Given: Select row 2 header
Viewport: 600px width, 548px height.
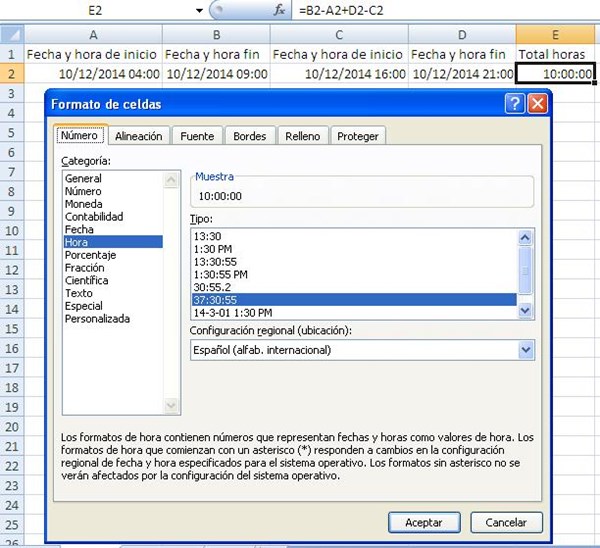Looking at the screenshot, I should click(x=11, y=74).
